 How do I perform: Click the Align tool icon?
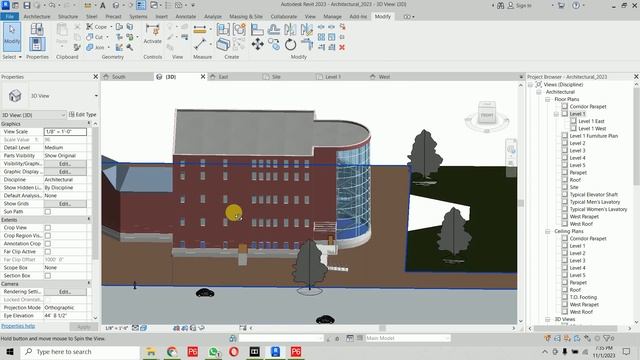[257, 29]
